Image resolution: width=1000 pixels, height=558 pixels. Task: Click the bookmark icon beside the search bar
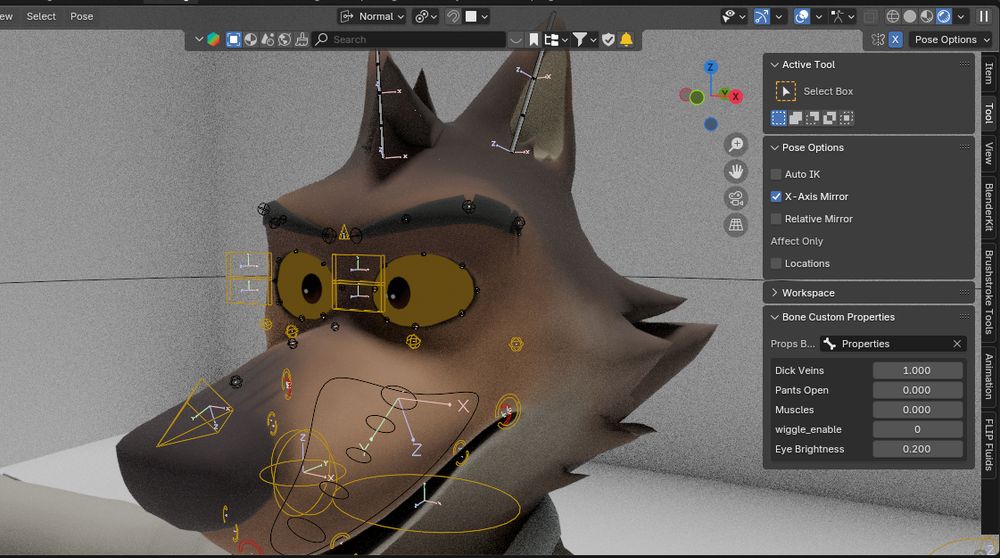[x=534, y=40]
